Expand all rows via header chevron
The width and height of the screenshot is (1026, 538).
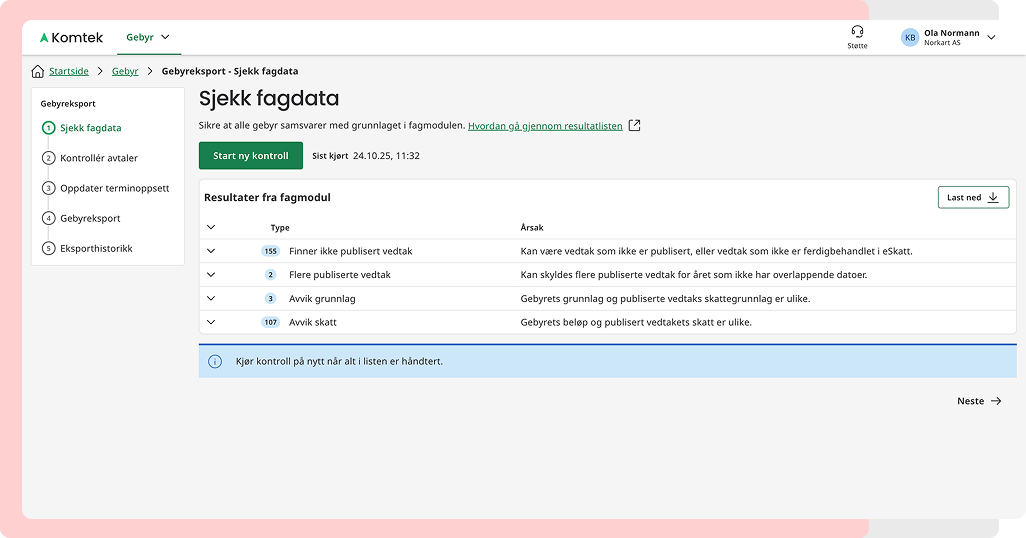pyautogui.click(x=211, y=227)
